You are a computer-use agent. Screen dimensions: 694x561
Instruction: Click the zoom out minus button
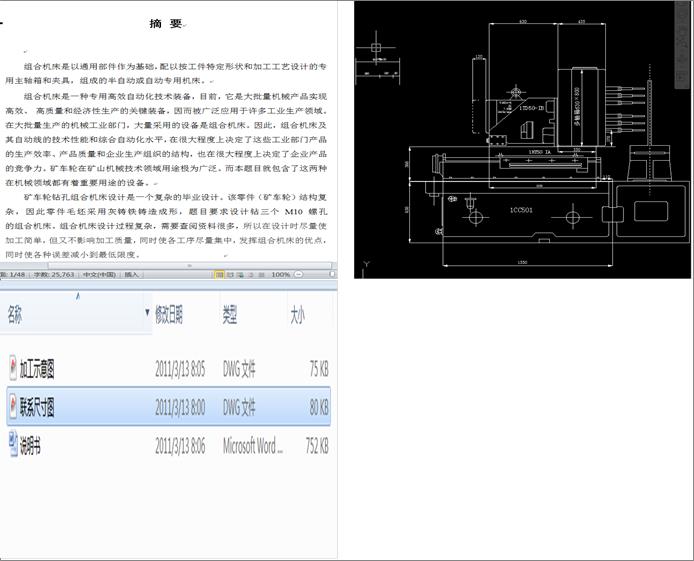299,274
